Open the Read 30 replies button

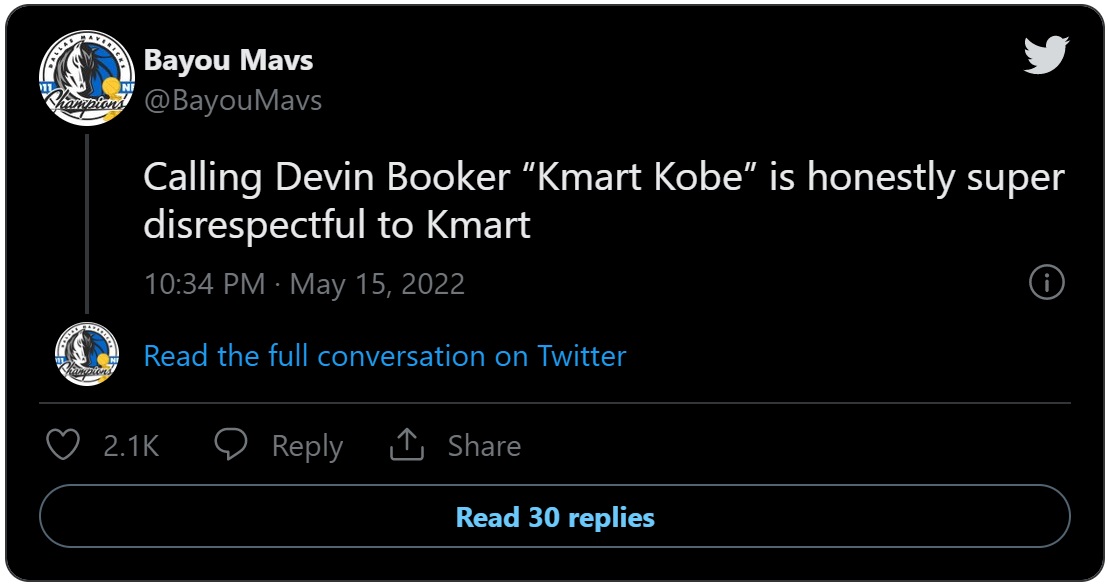pyautogui.click(x=555, y=516)
